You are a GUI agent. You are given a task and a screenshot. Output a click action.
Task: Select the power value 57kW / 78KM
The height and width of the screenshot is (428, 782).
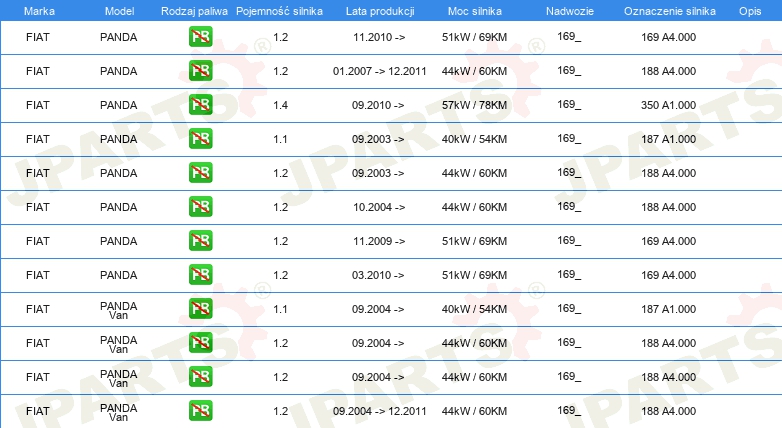(474, 105)
